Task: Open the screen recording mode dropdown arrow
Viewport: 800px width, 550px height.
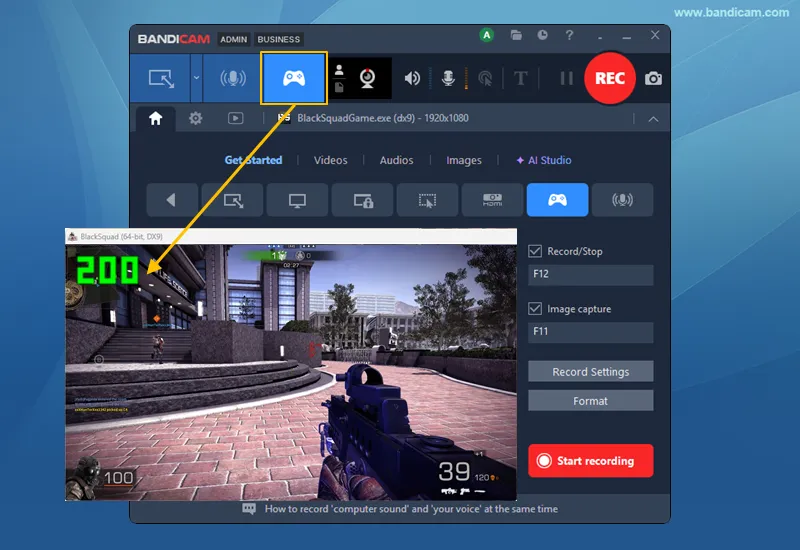Action: pos(196,78)
